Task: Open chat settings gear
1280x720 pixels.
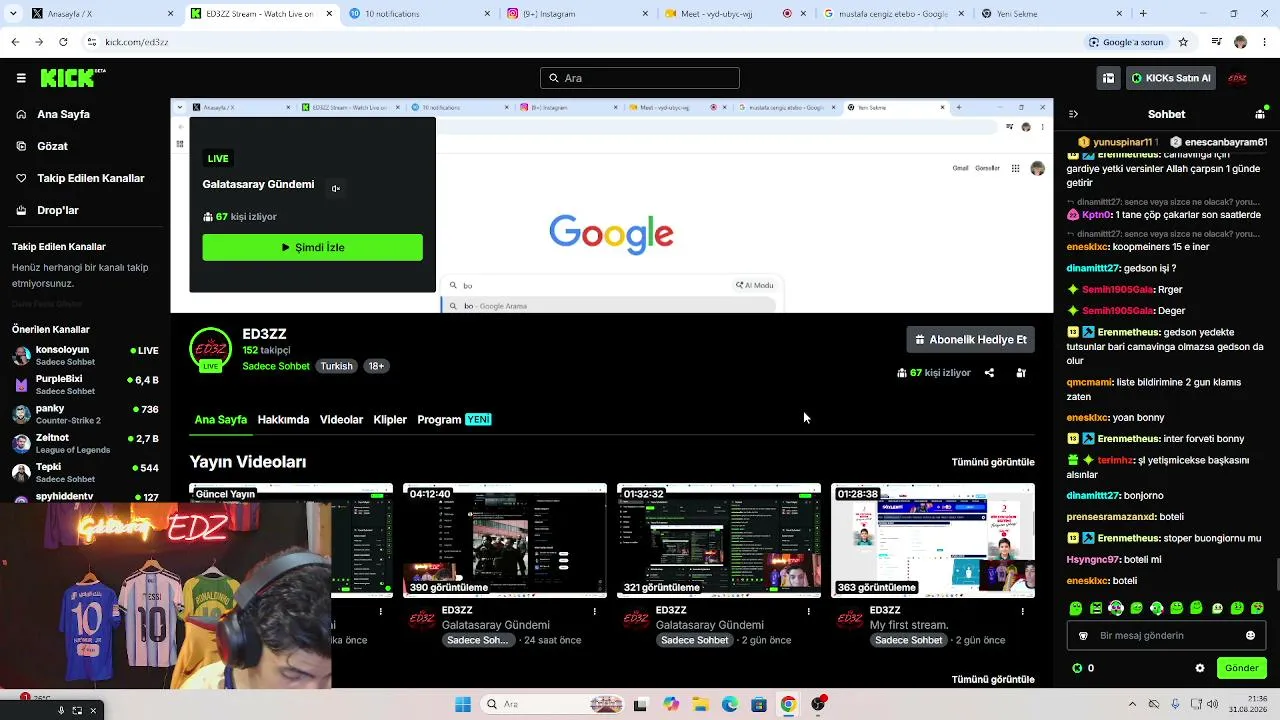Action: [x=1200, y=668]
